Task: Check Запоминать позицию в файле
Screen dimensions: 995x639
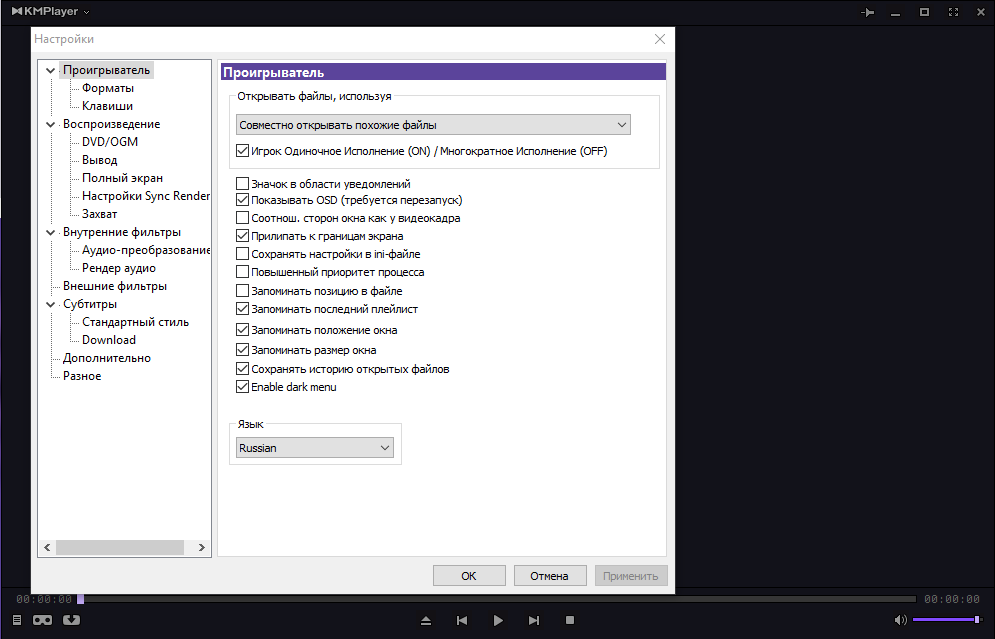Action: (x=242, y=291)
